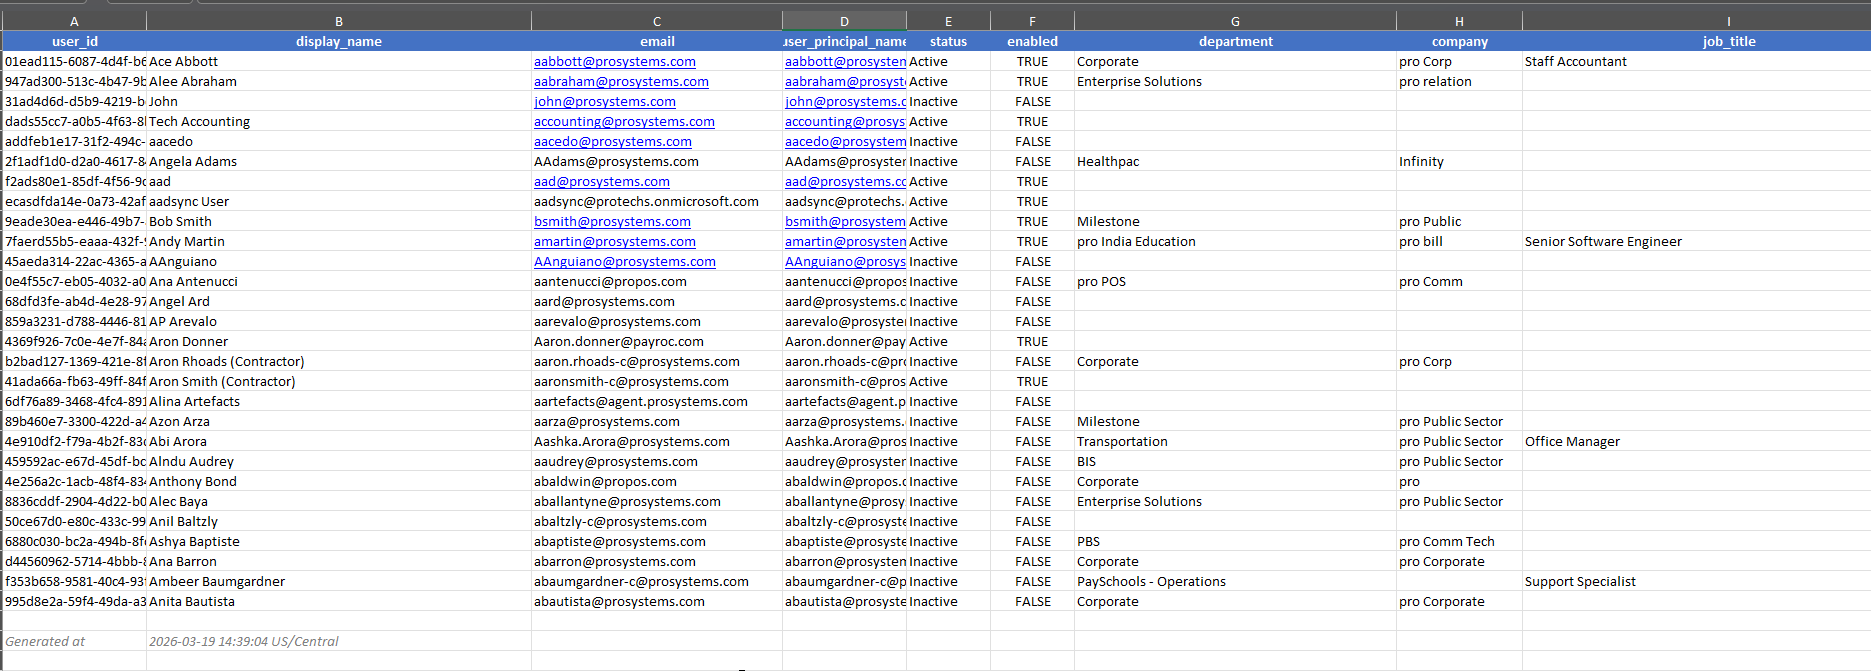
Task: Select user_id cell starting 01ead115-6087
Action: (x=75, y=61)
